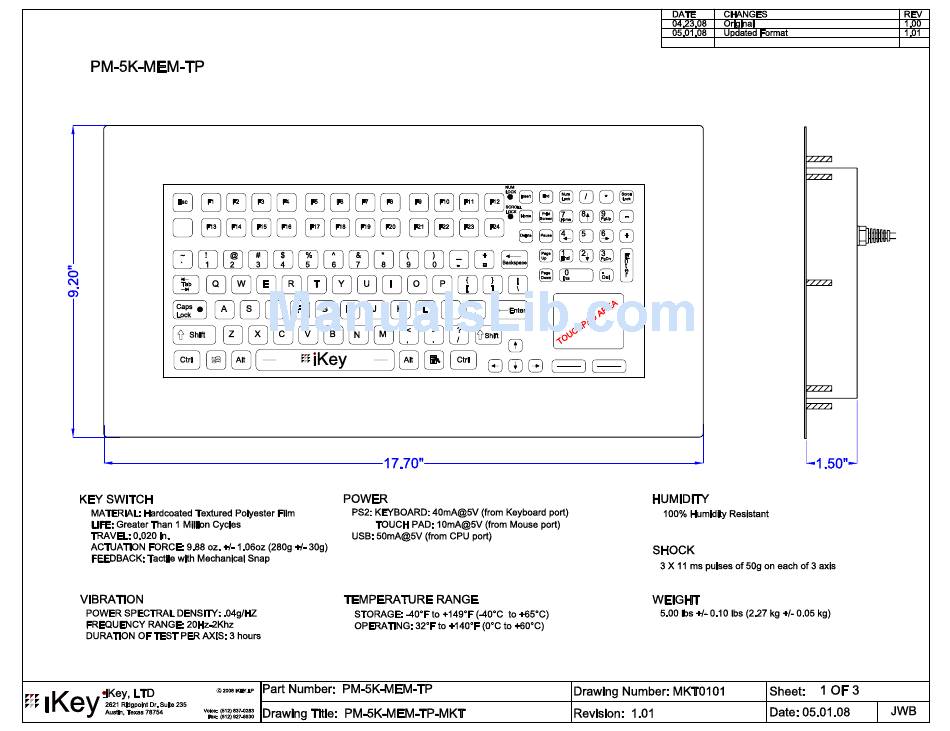Select the Original entry in the revision table
This screenshot has width=950, height=731.
coord(739,24)
